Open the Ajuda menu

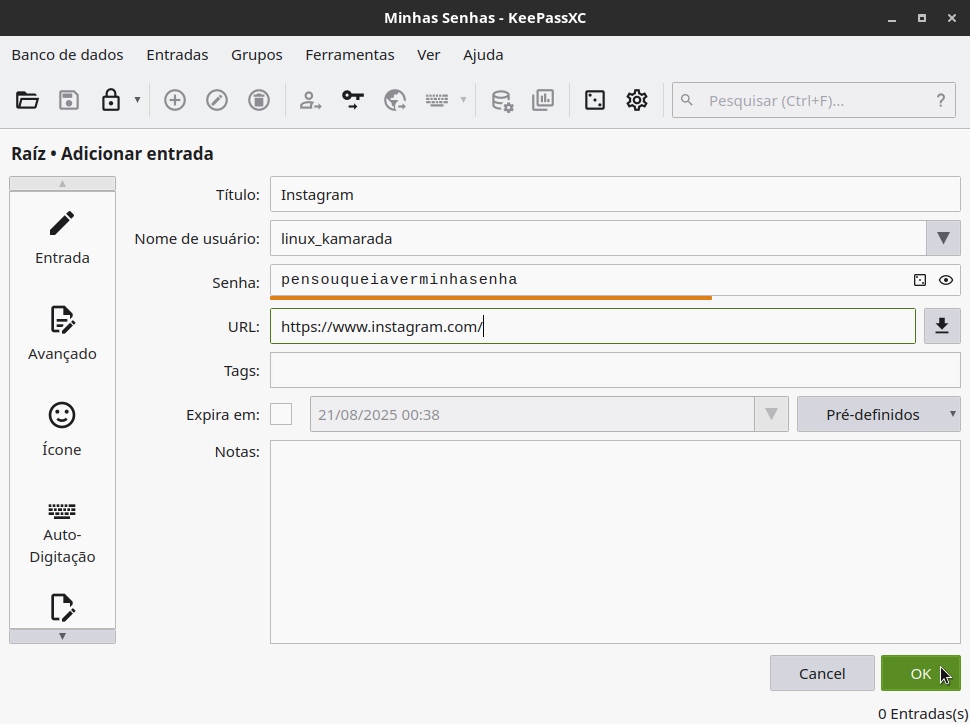(x=483, y=55)
